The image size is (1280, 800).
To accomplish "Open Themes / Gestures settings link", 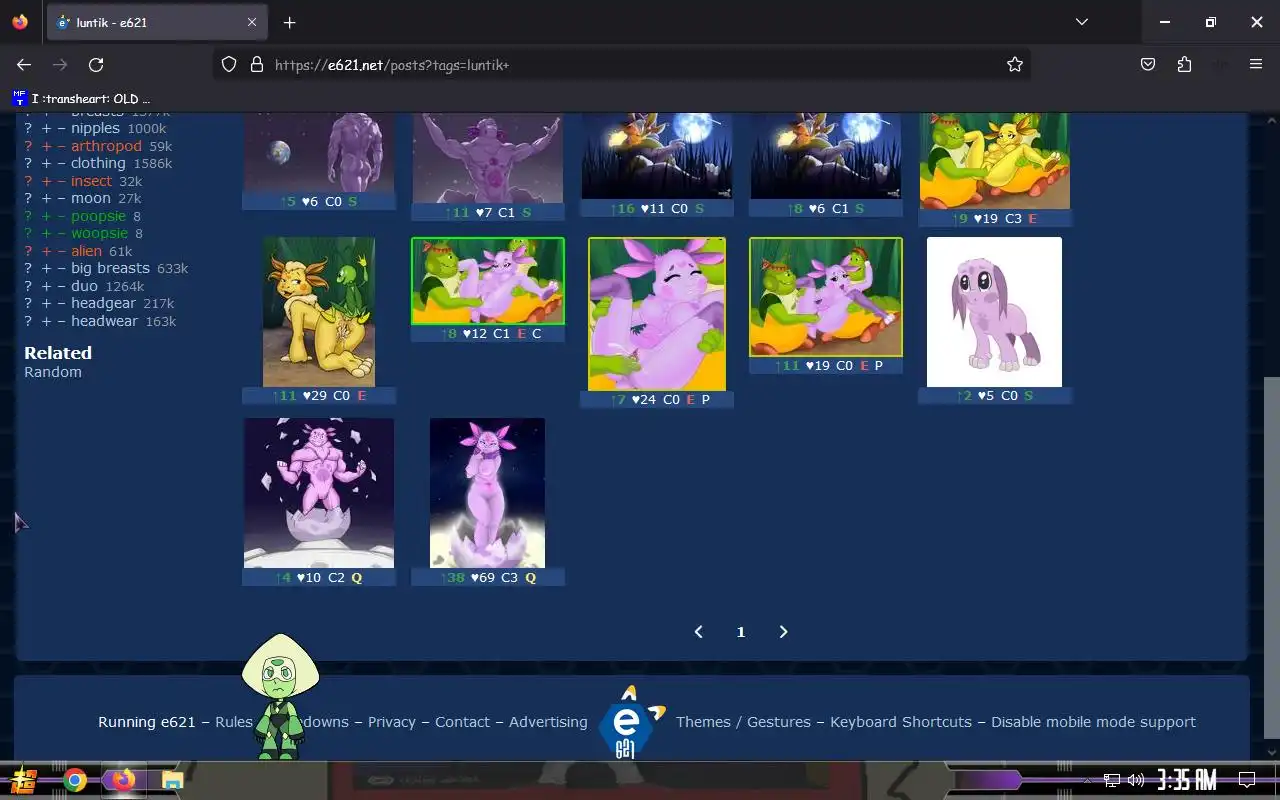I will tap(743, 722).
